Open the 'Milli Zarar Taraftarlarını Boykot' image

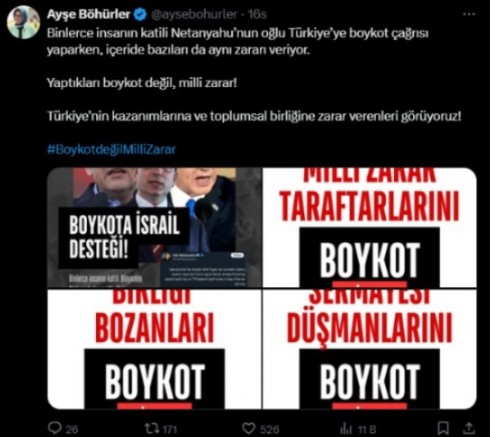click(370, 228)
